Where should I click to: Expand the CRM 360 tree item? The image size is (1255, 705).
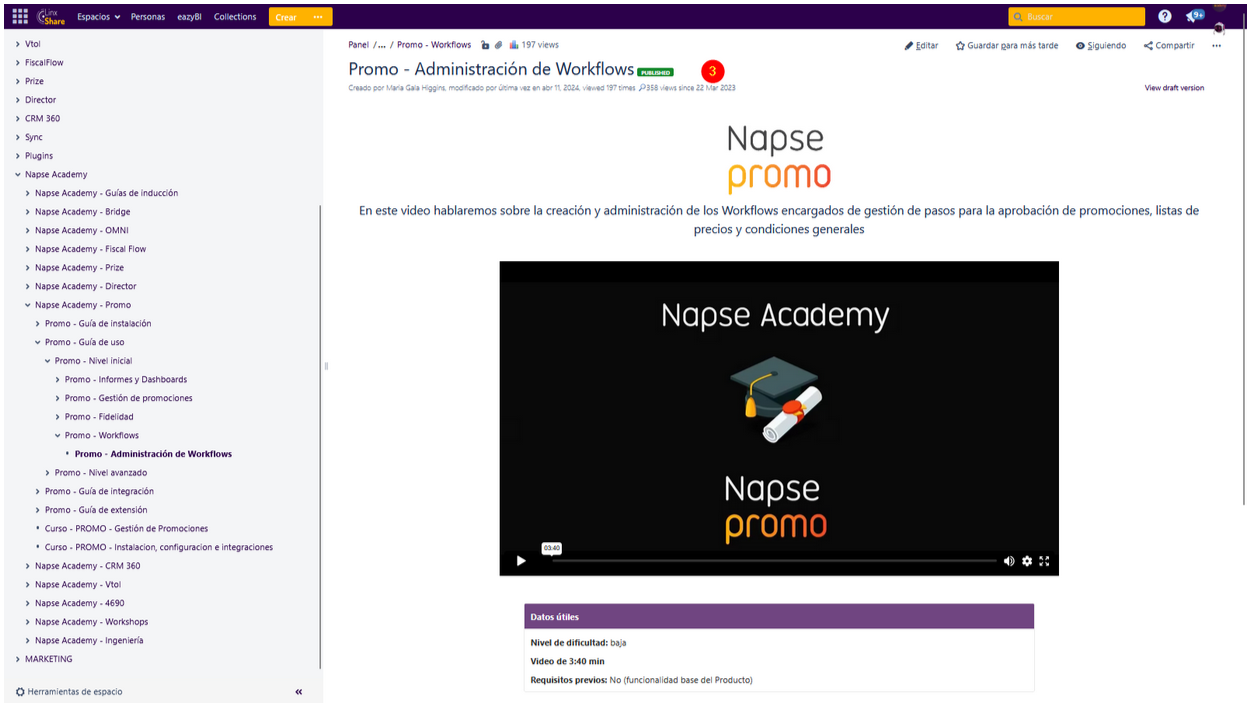[18, 118]
